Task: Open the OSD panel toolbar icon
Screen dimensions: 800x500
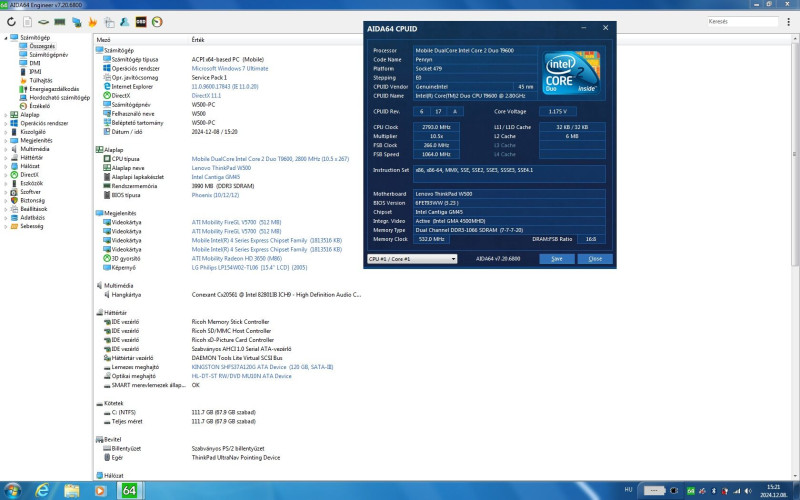Action: 141,22
